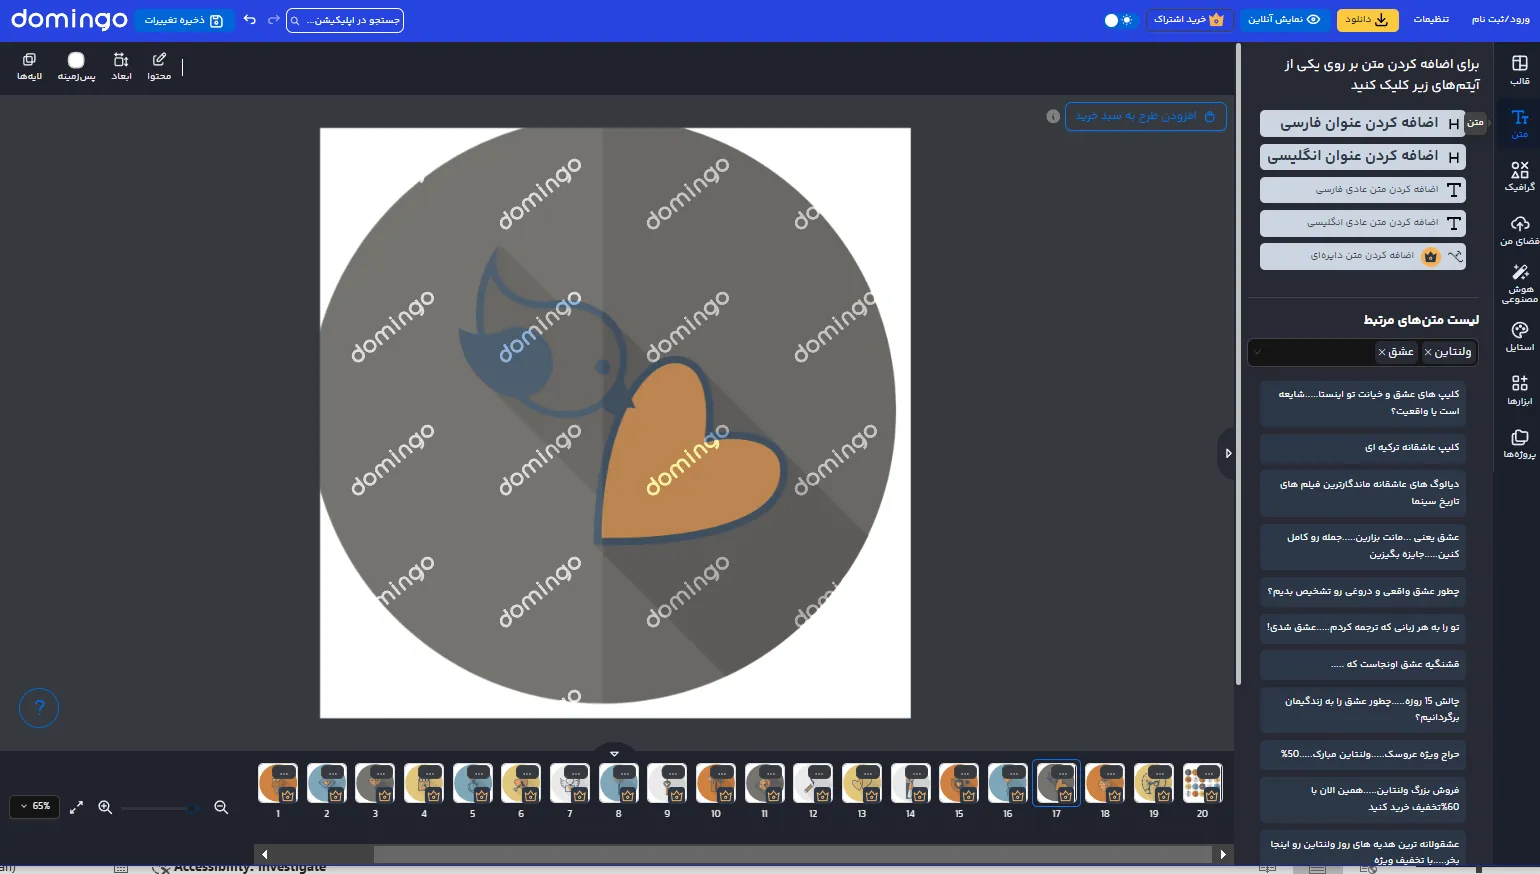Viewport: 1540px width, 874px height.
Task: Open the help question mark button
Action: pyautogui.click(x=39, y=708)
